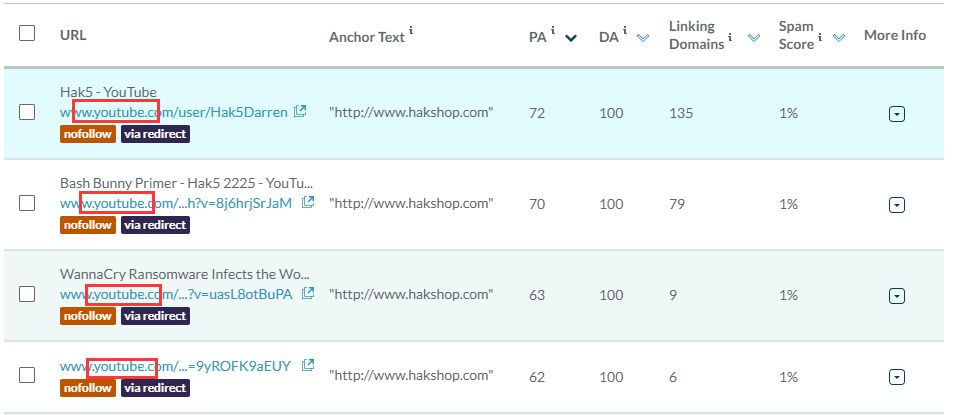
Task: Sort by PA using the down arrow
Action: 571,38
